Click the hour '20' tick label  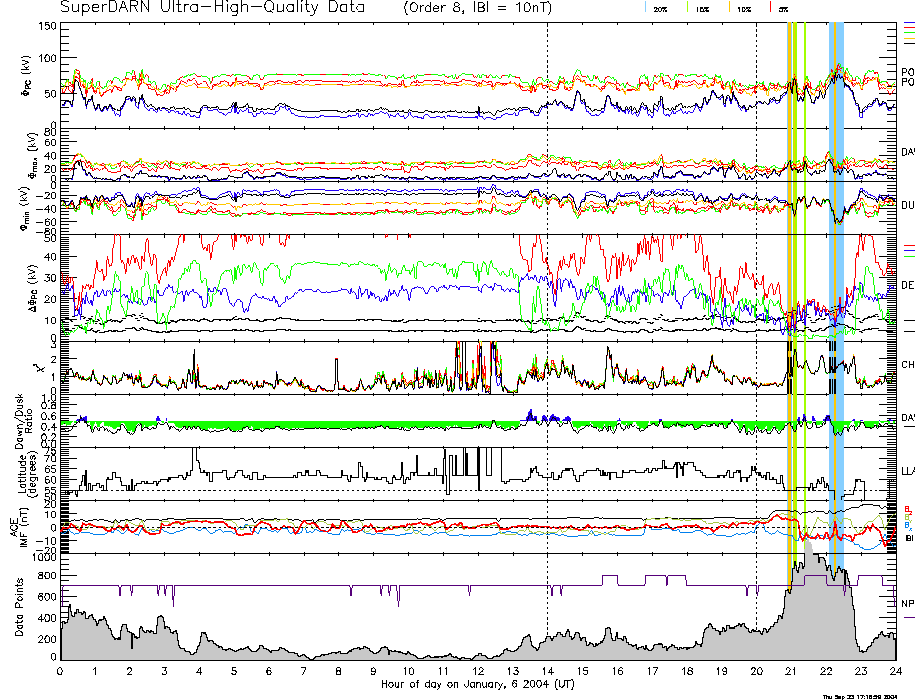[x=756, y=671]
